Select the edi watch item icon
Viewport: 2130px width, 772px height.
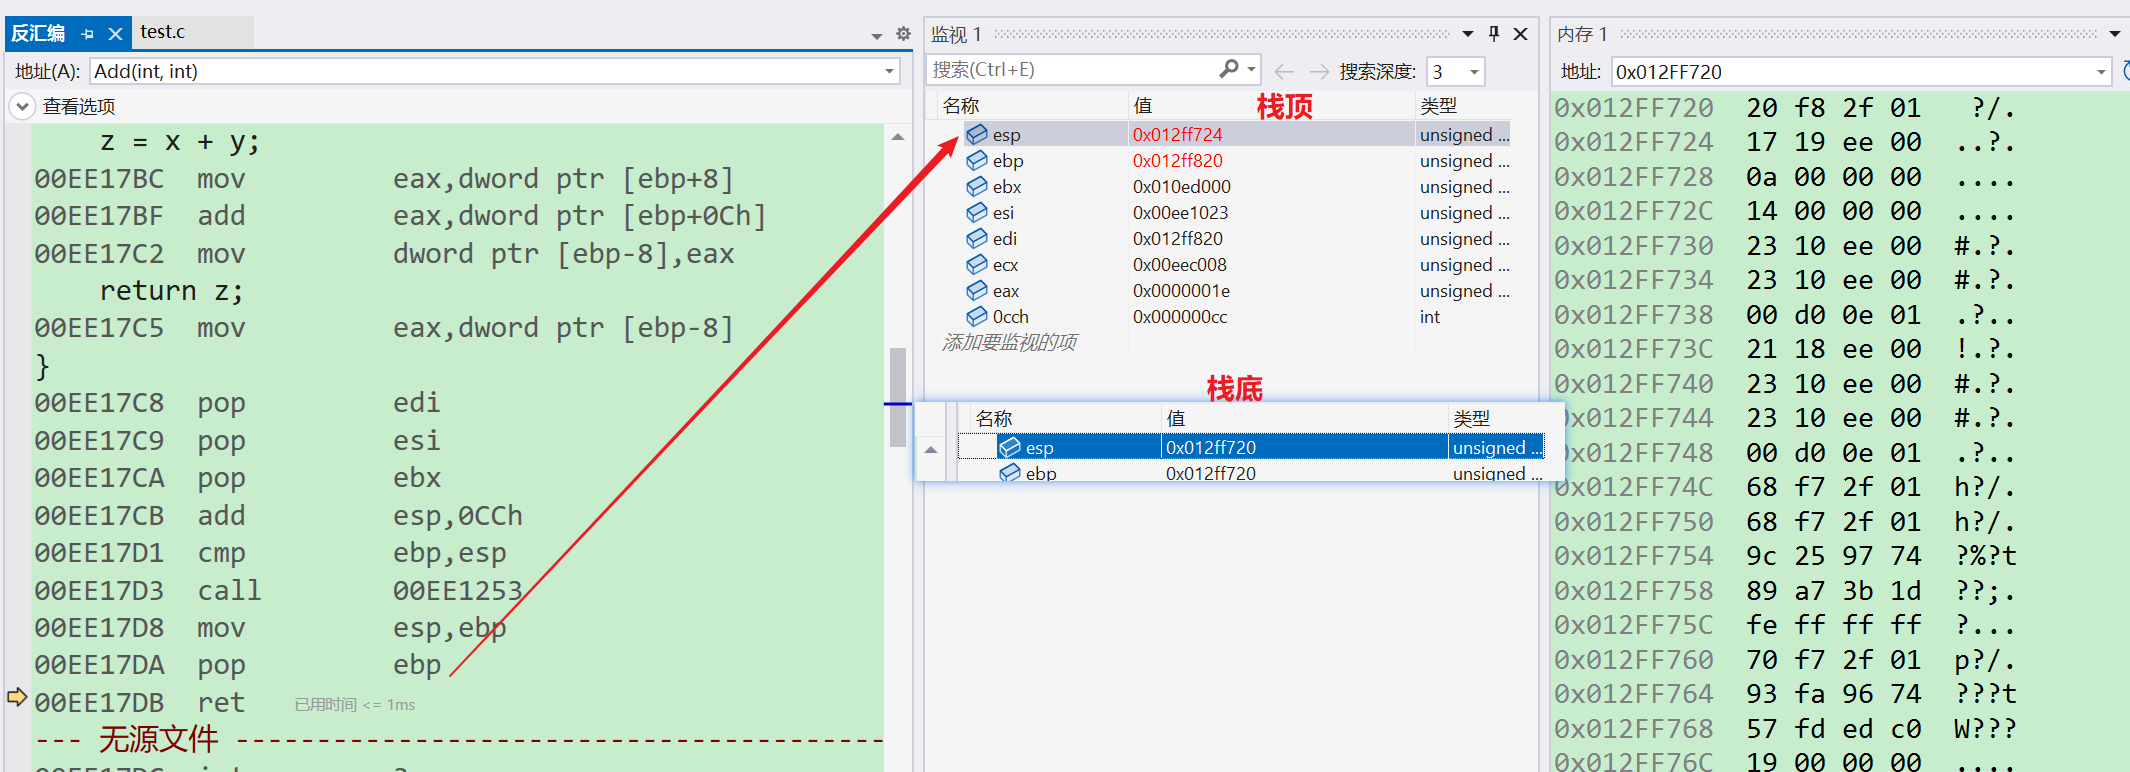point(977,238)
